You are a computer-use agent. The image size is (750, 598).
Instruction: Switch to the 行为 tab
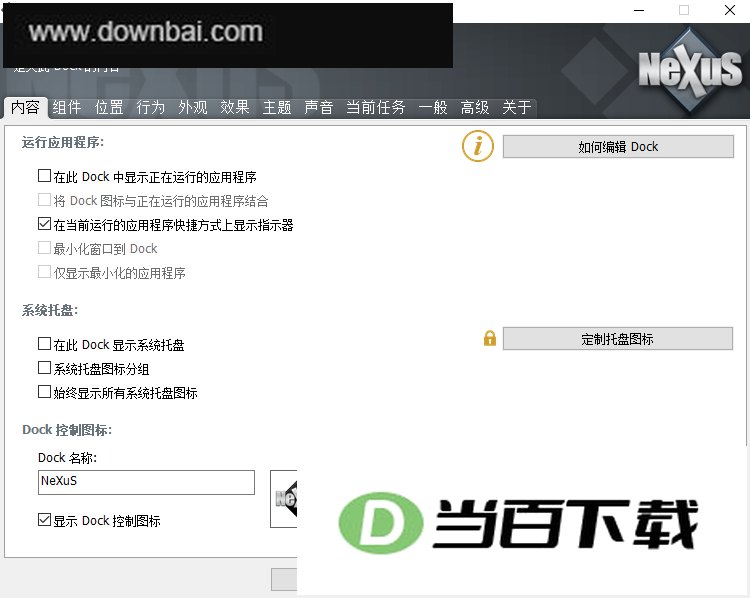(x=151, y=107)
